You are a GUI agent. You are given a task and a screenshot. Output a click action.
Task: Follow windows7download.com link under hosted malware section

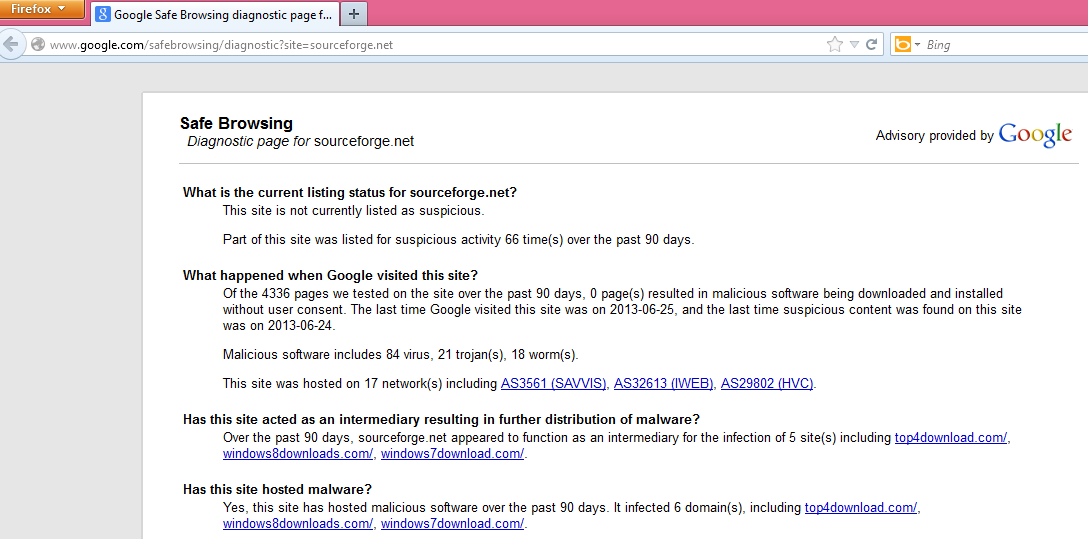[452, 524]
